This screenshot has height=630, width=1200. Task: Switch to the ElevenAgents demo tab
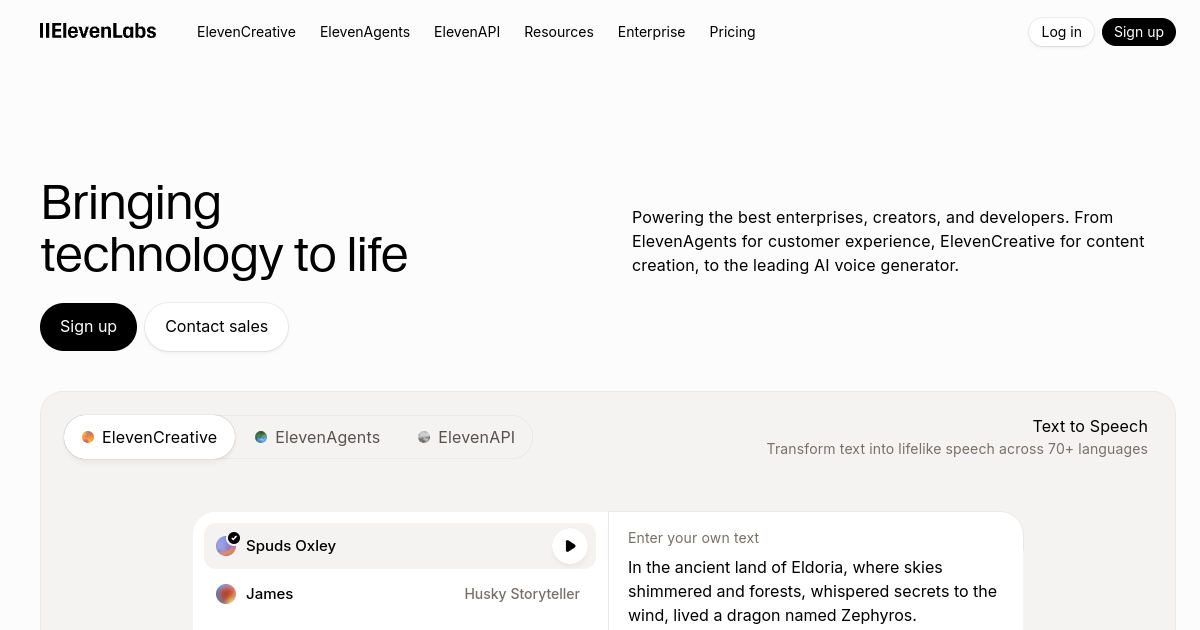pyautogui.click(x=318, y=437)
